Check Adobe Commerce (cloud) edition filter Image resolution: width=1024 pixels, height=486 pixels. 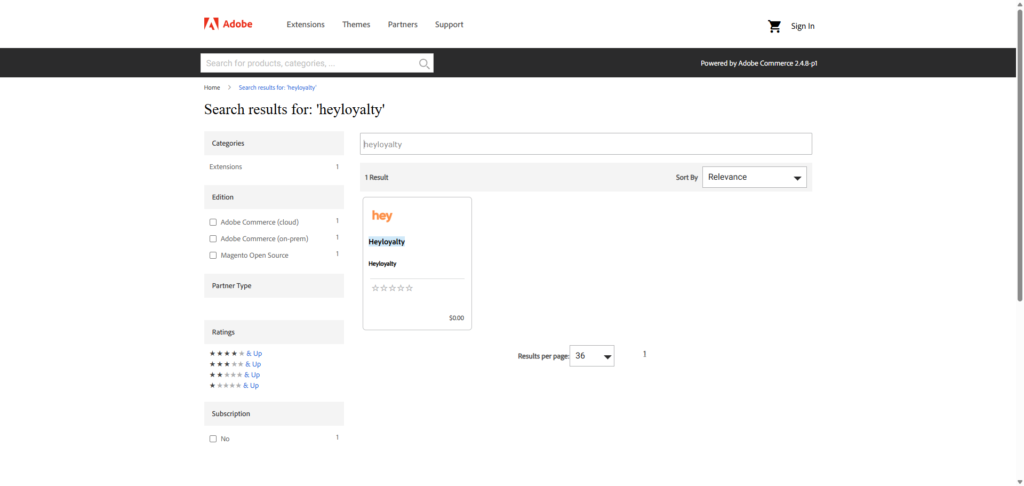213,222
